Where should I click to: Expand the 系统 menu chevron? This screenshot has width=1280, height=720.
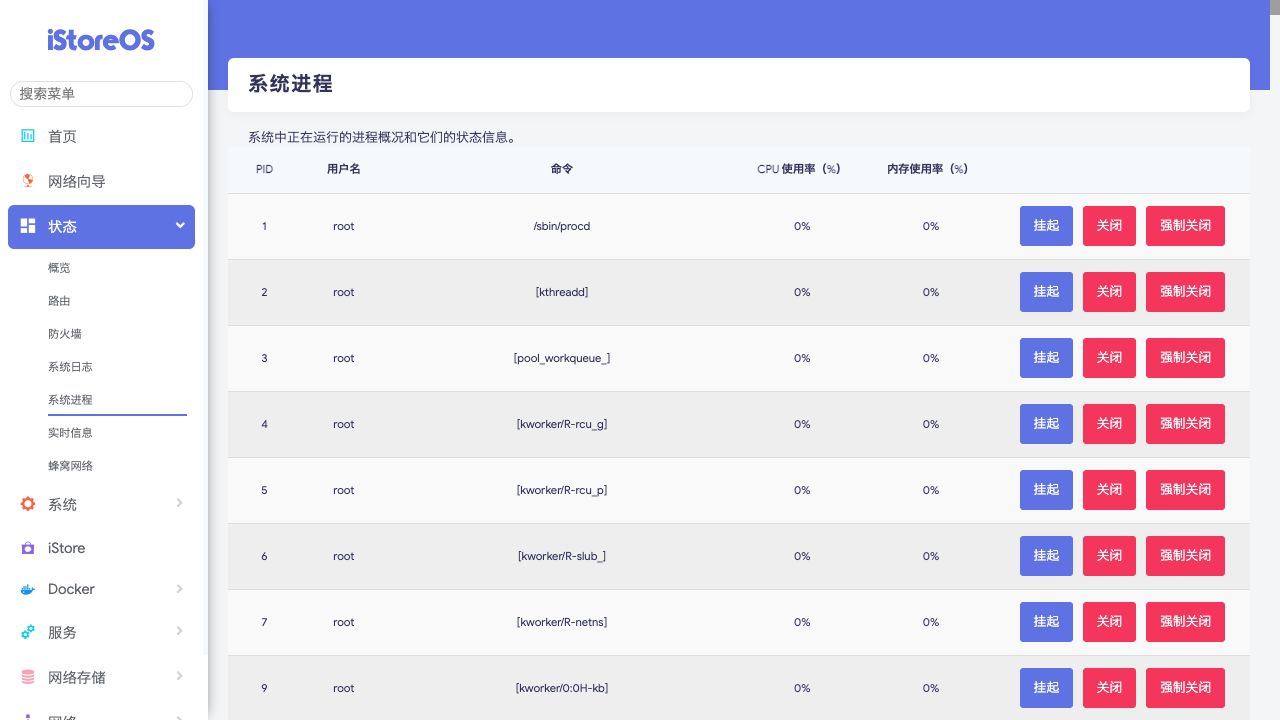[x=180, y=503]
